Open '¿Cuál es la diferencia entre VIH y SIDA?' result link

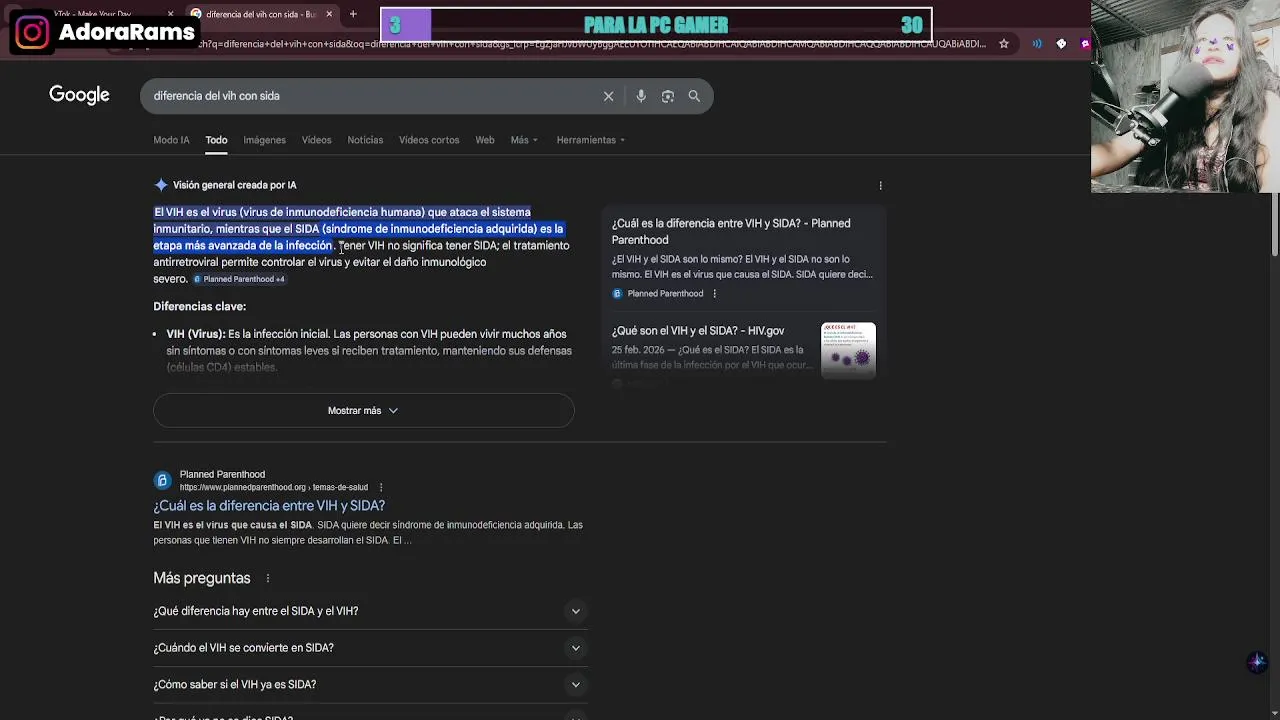pos(269,506)
